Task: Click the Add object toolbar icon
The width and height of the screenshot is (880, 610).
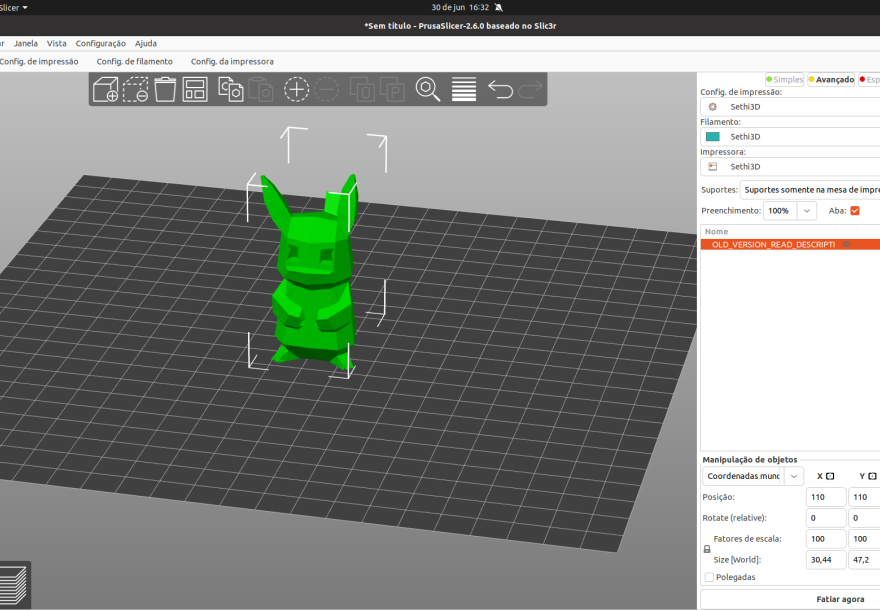Action: [106, 89]
